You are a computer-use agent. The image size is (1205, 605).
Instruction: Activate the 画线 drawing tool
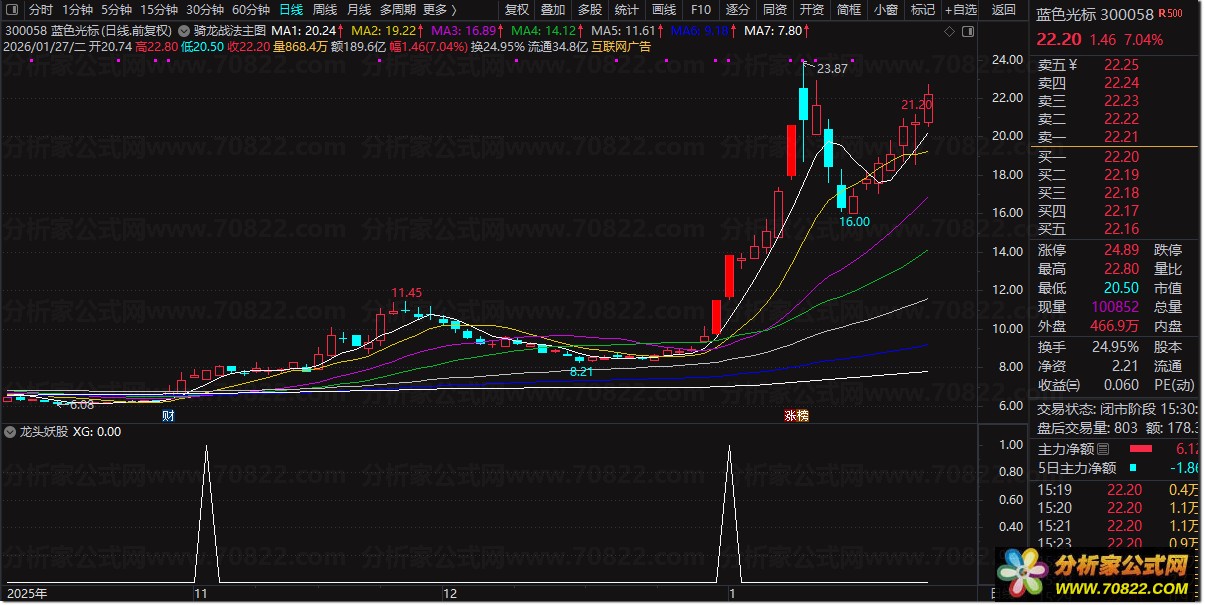(664, 9)
